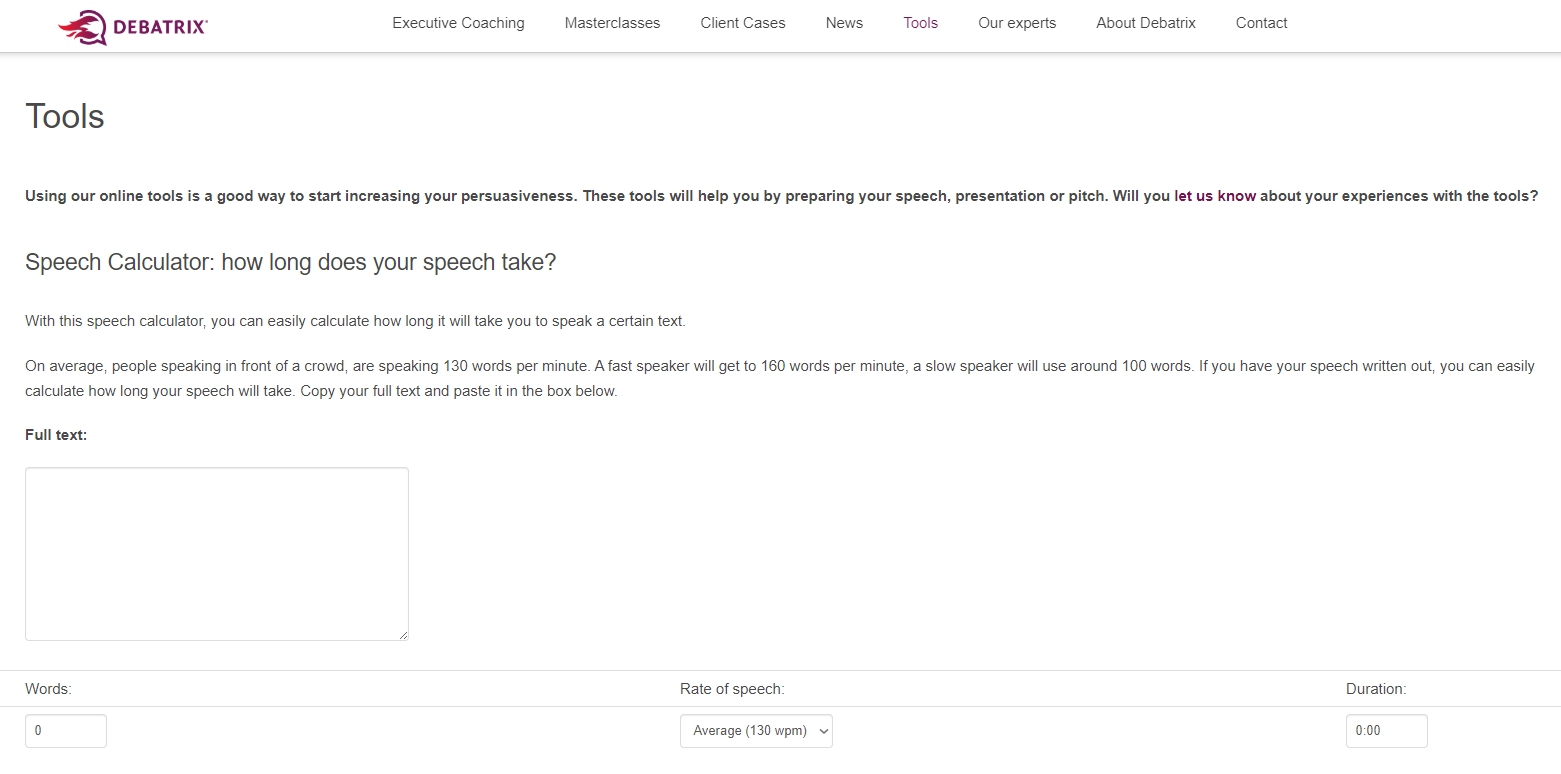
Task: Click the Debatrix logo in the header
Action: 133,26
